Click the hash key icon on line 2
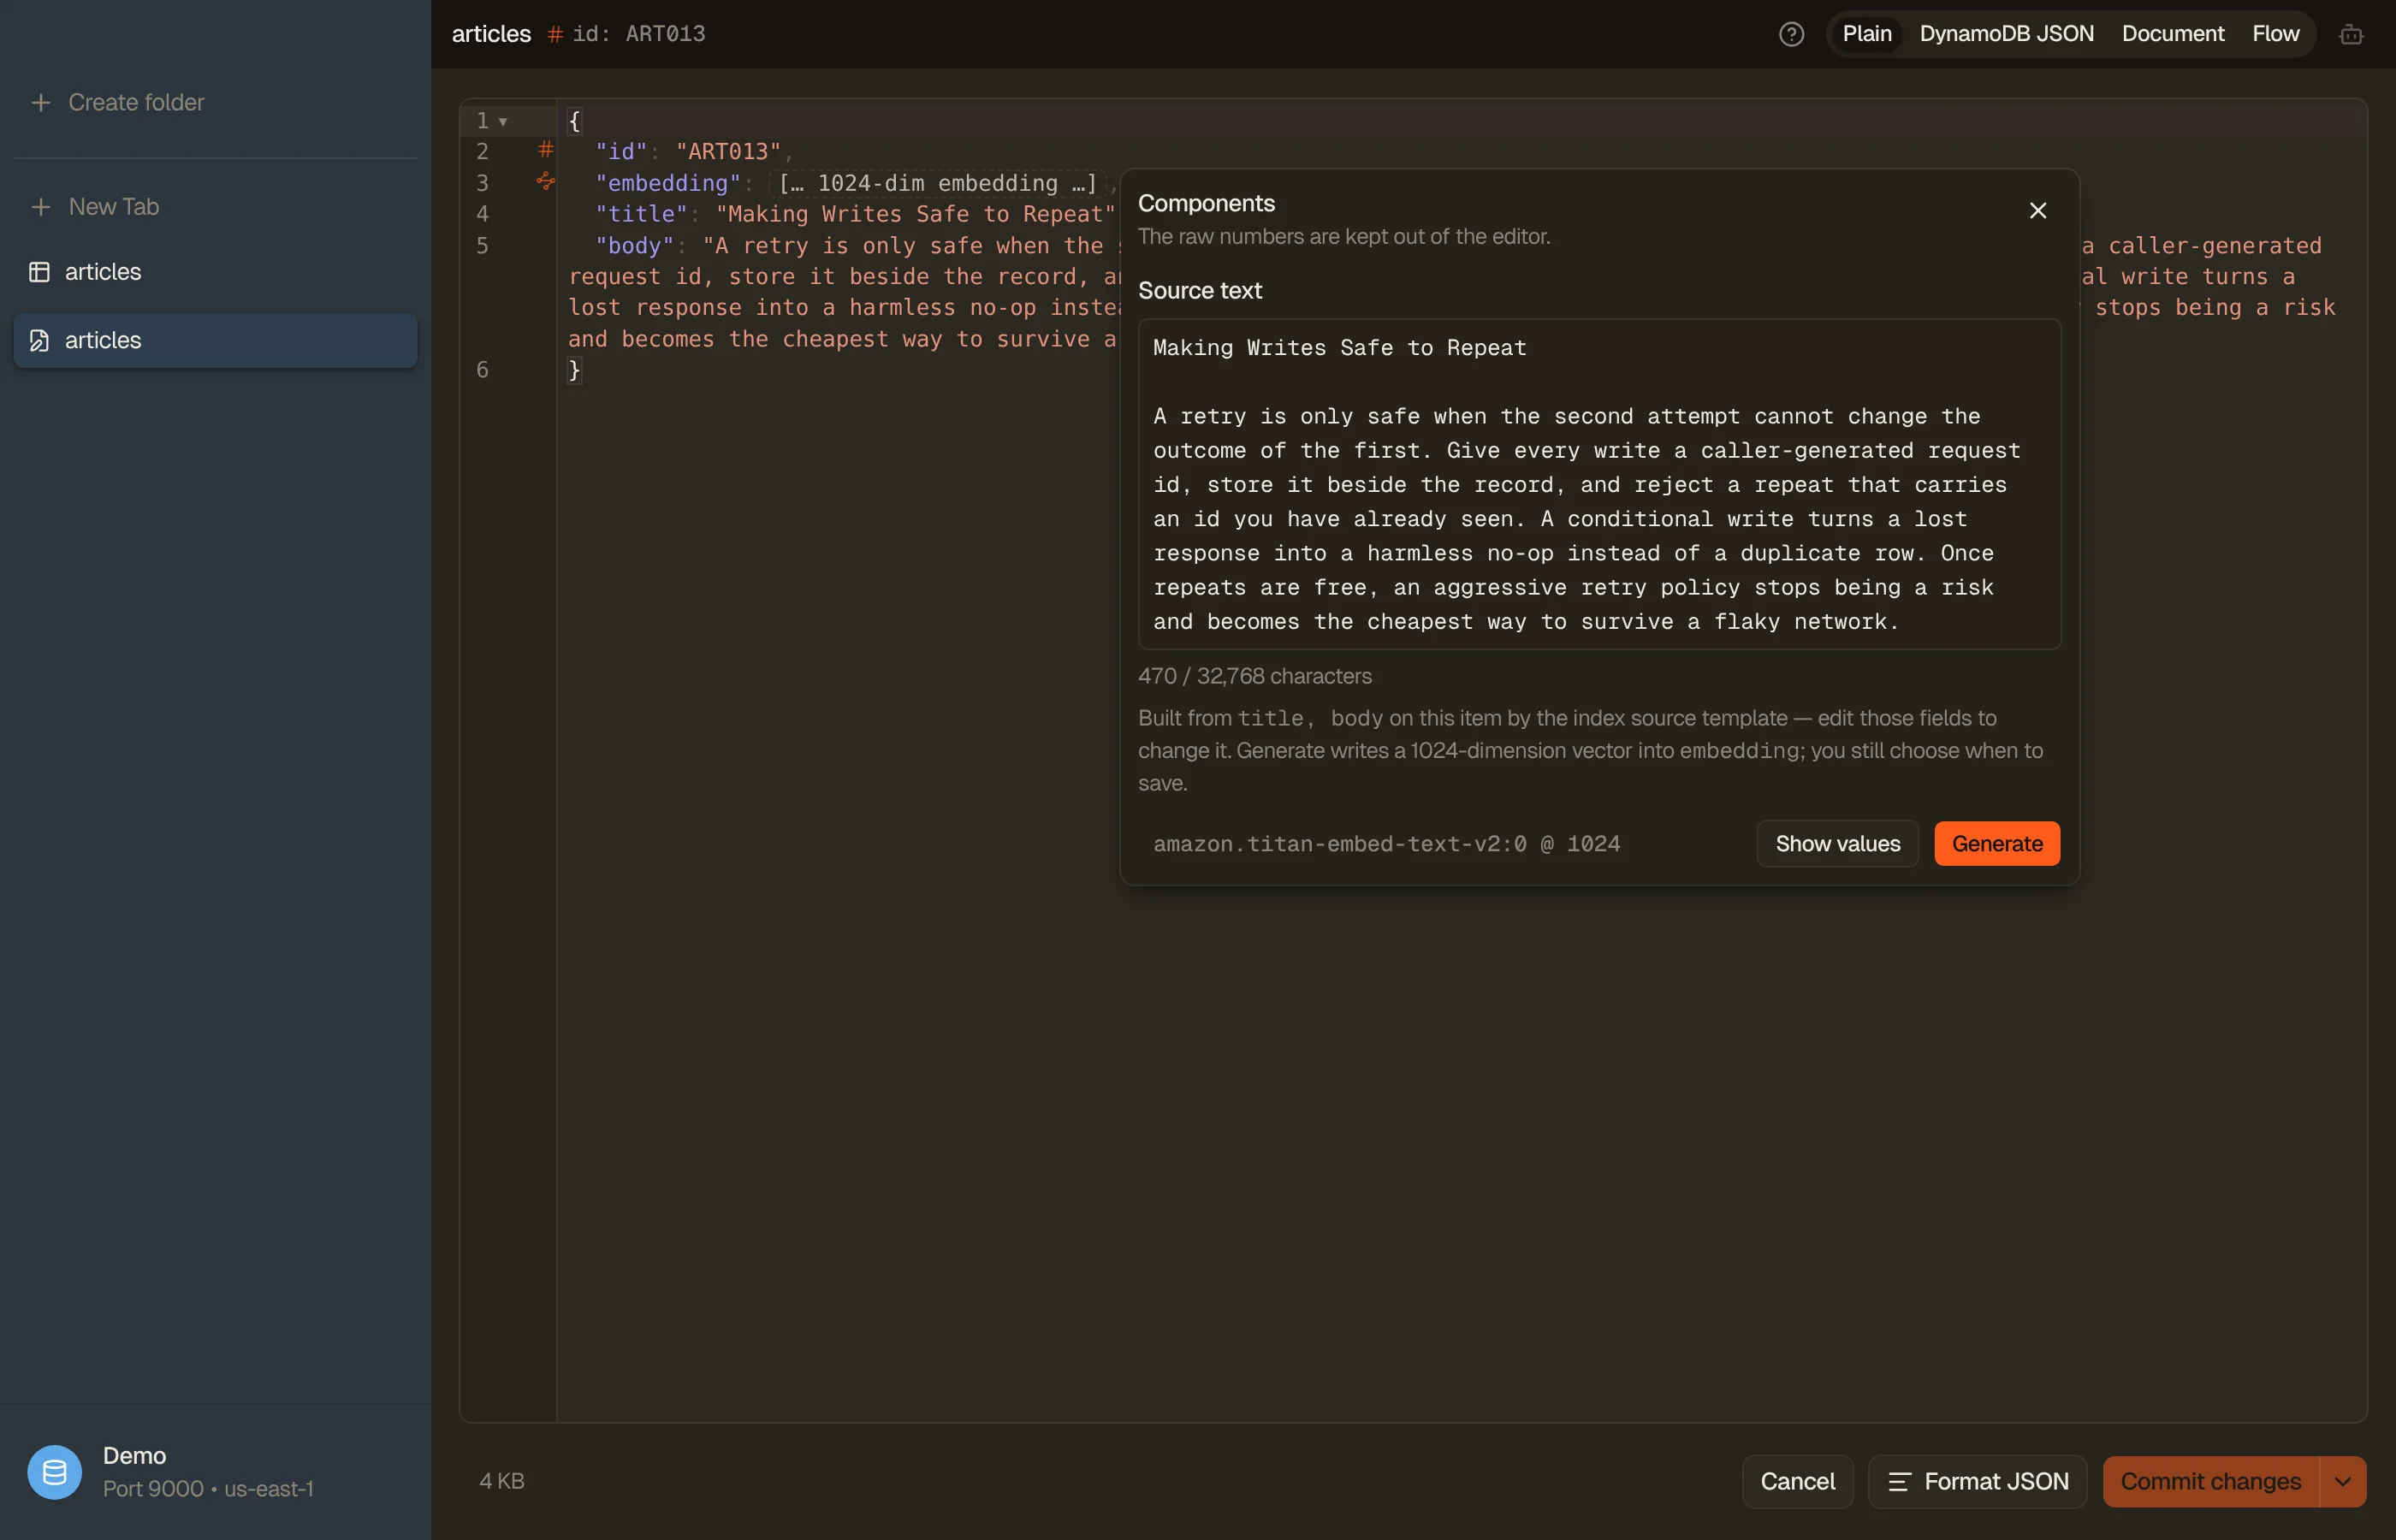Viewport: 2396px width, 1540px height. pos(545,150)
